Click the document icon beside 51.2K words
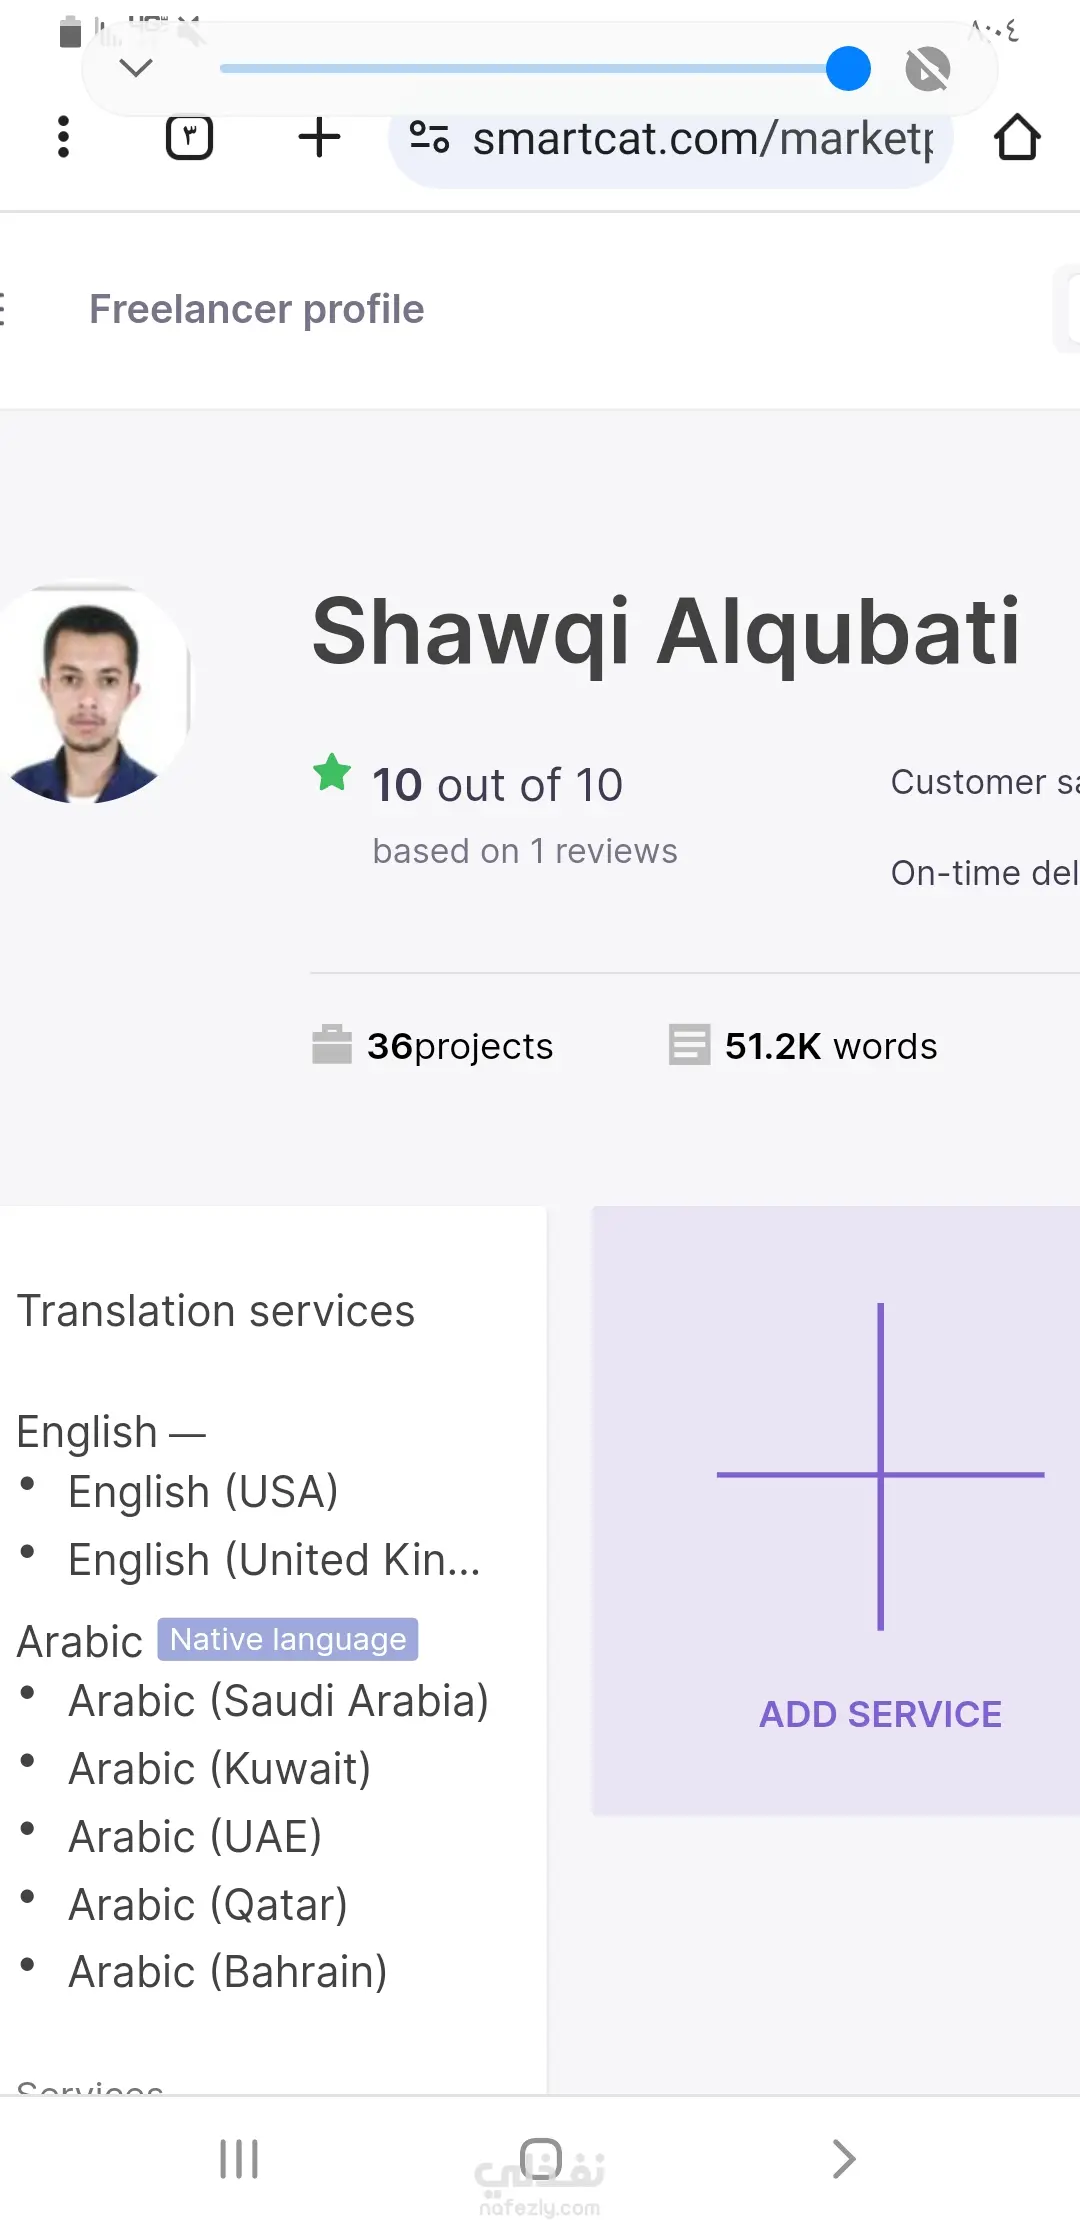 (689, 1045)
